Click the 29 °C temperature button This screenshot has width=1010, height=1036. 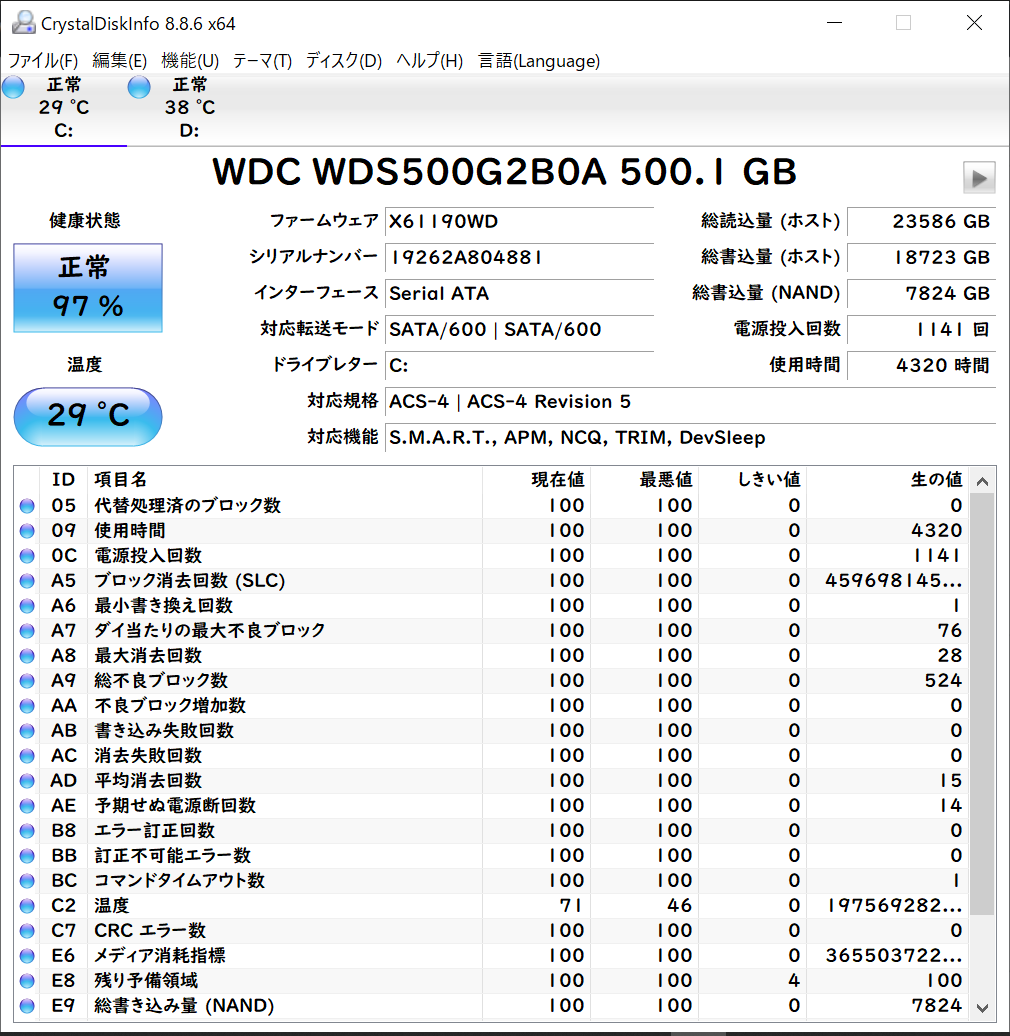point(88,416)
